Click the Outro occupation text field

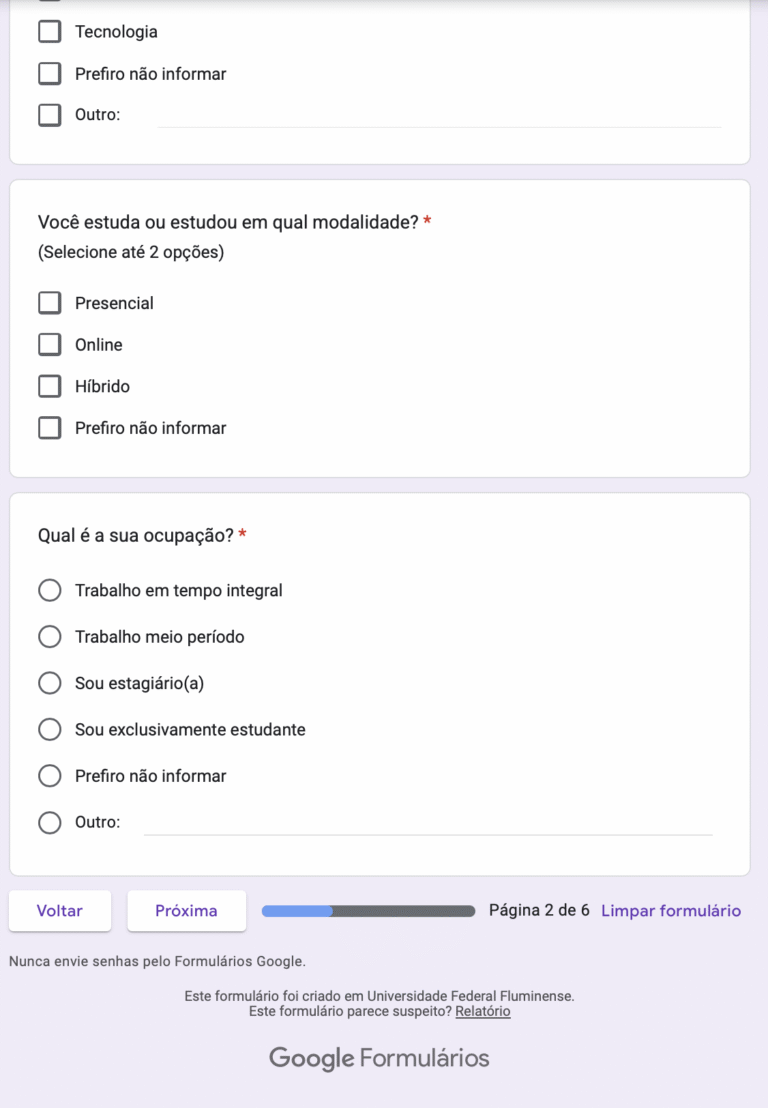click(428, 822)
